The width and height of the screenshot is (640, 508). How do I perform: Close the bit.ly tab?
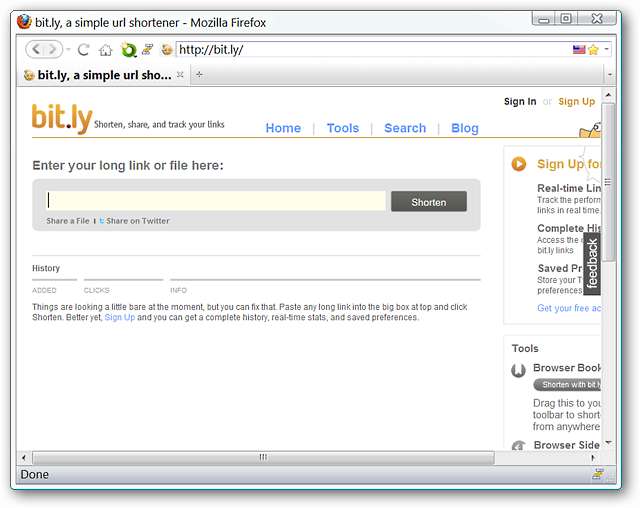click(180, 75)
